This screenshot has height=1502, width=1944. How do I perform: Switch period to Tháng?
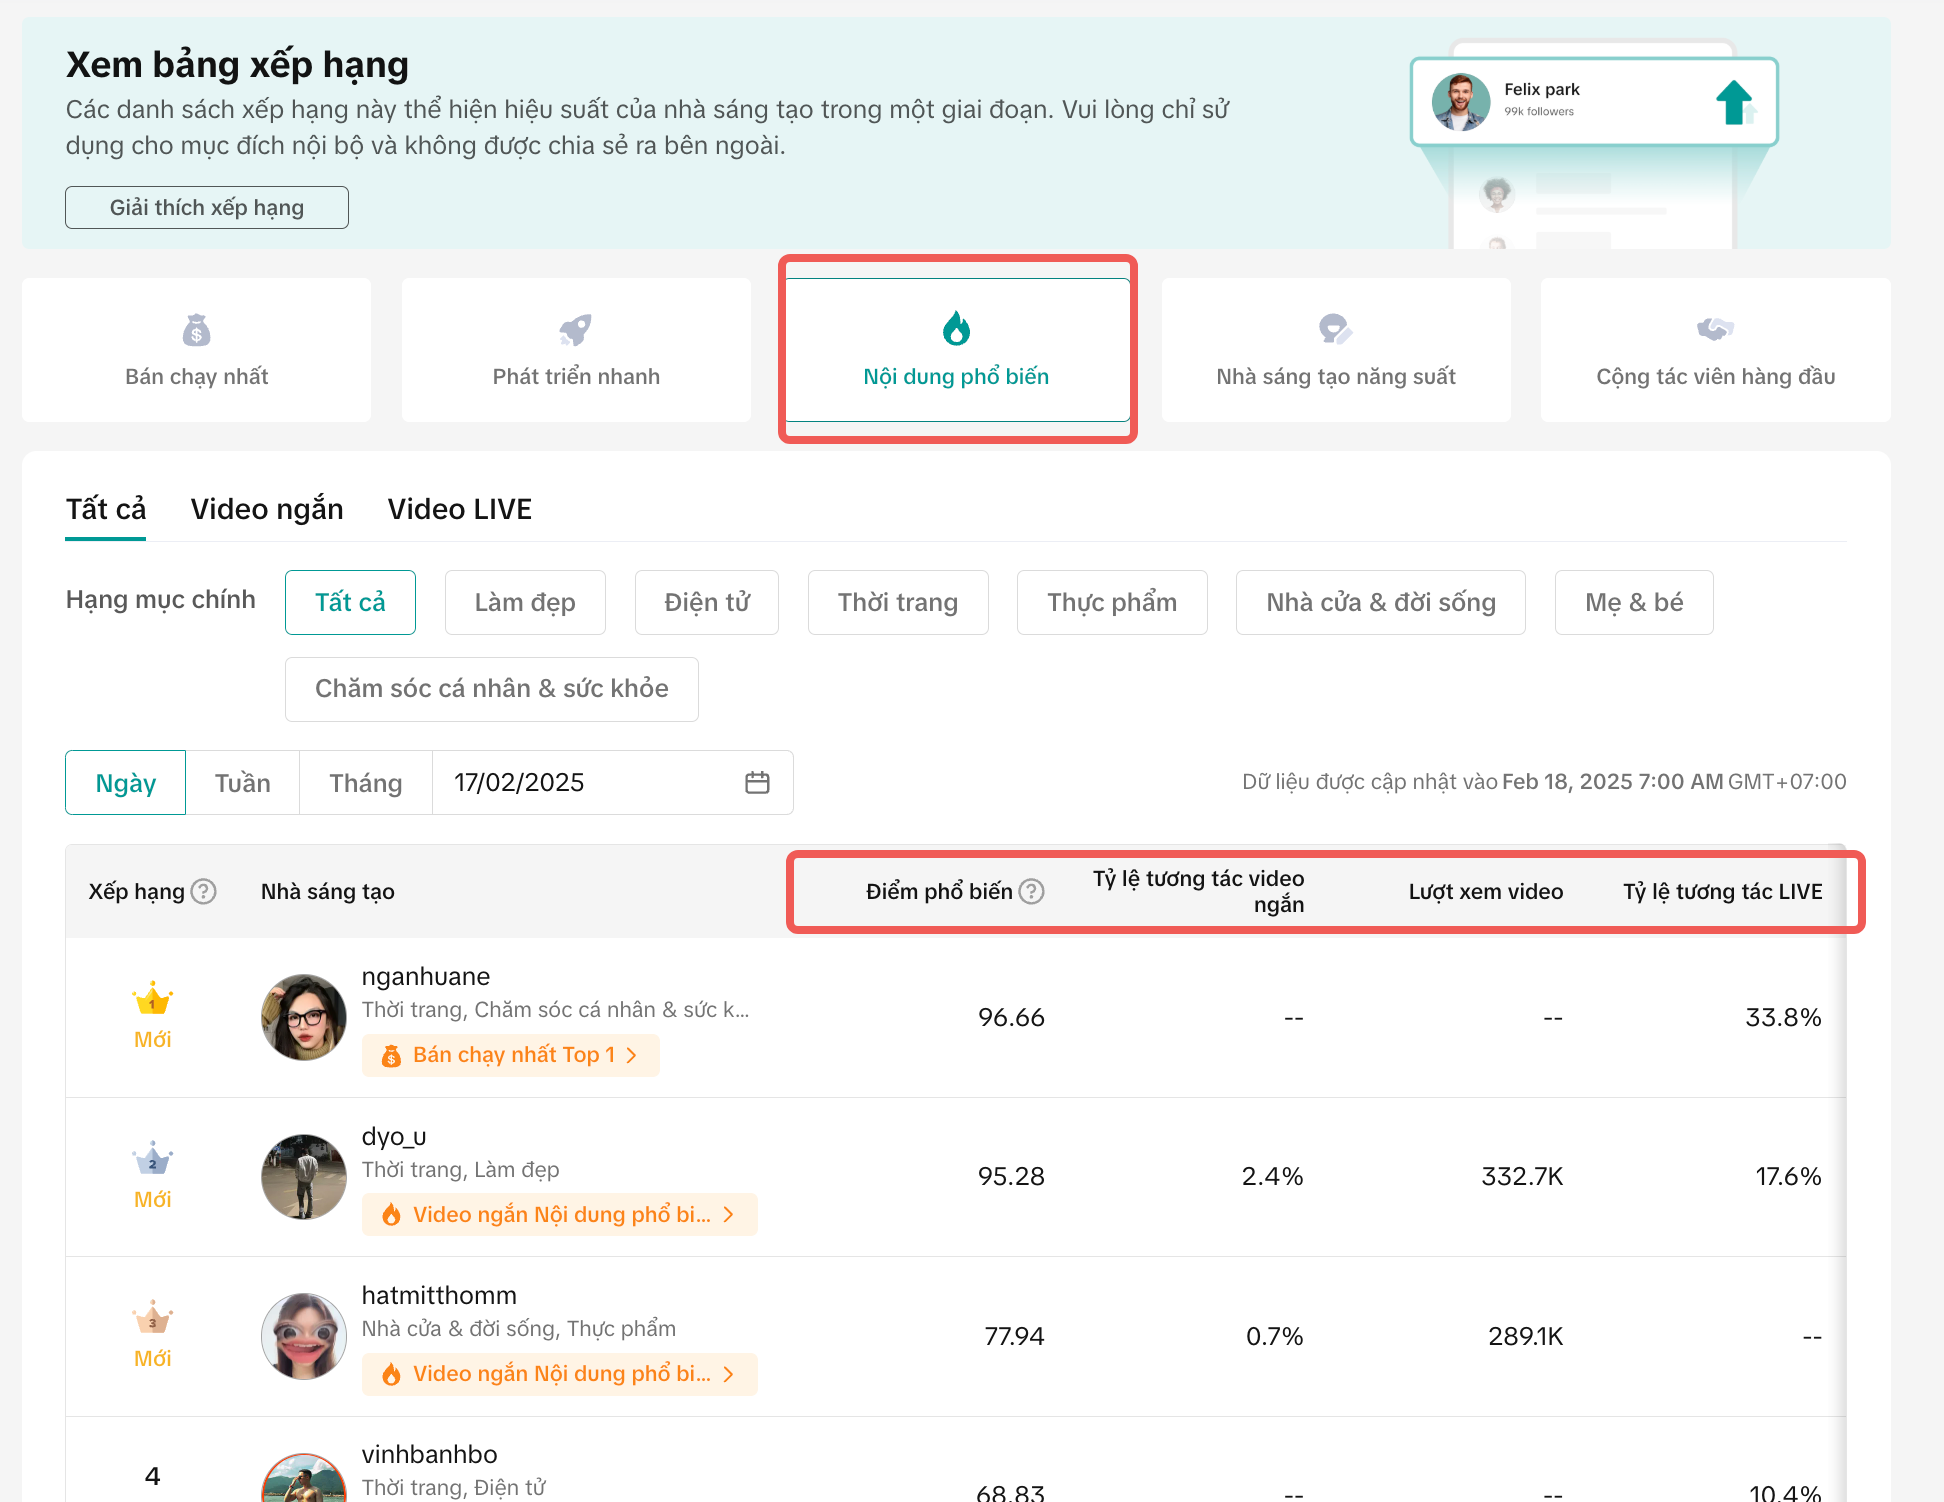365,783
